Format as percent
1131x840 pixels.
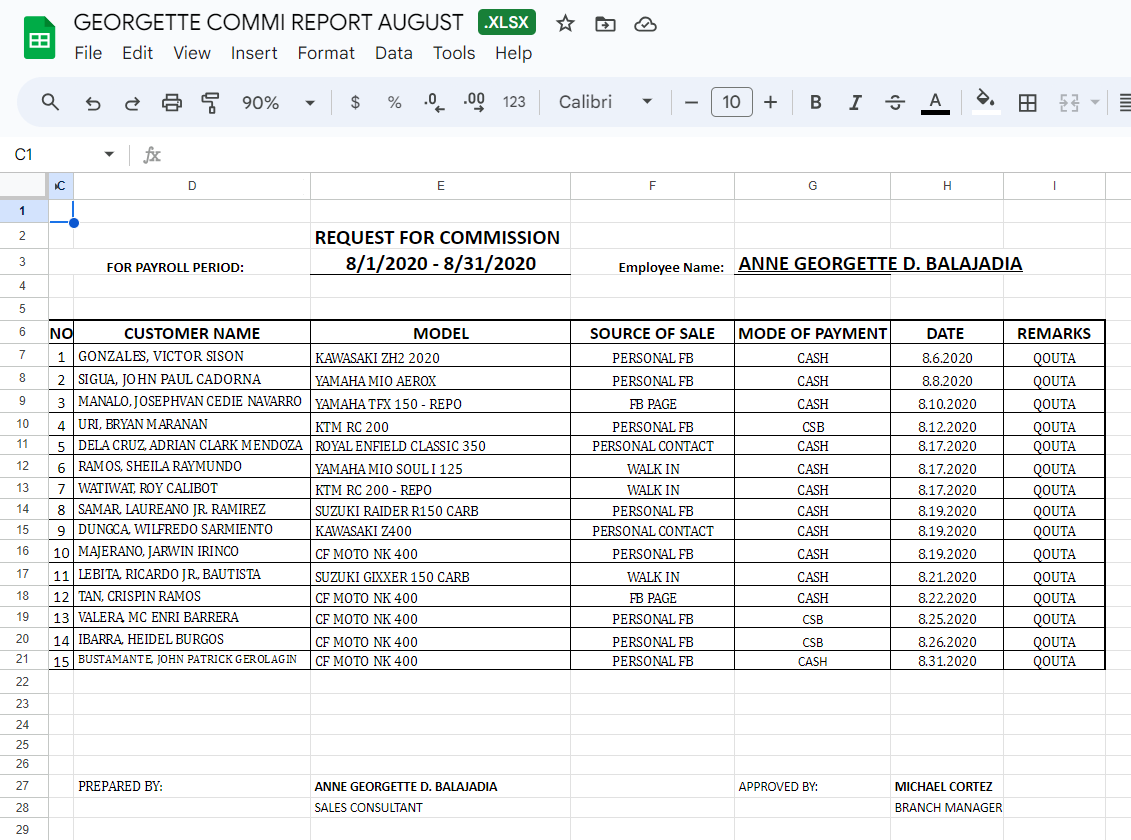point(394,102)
